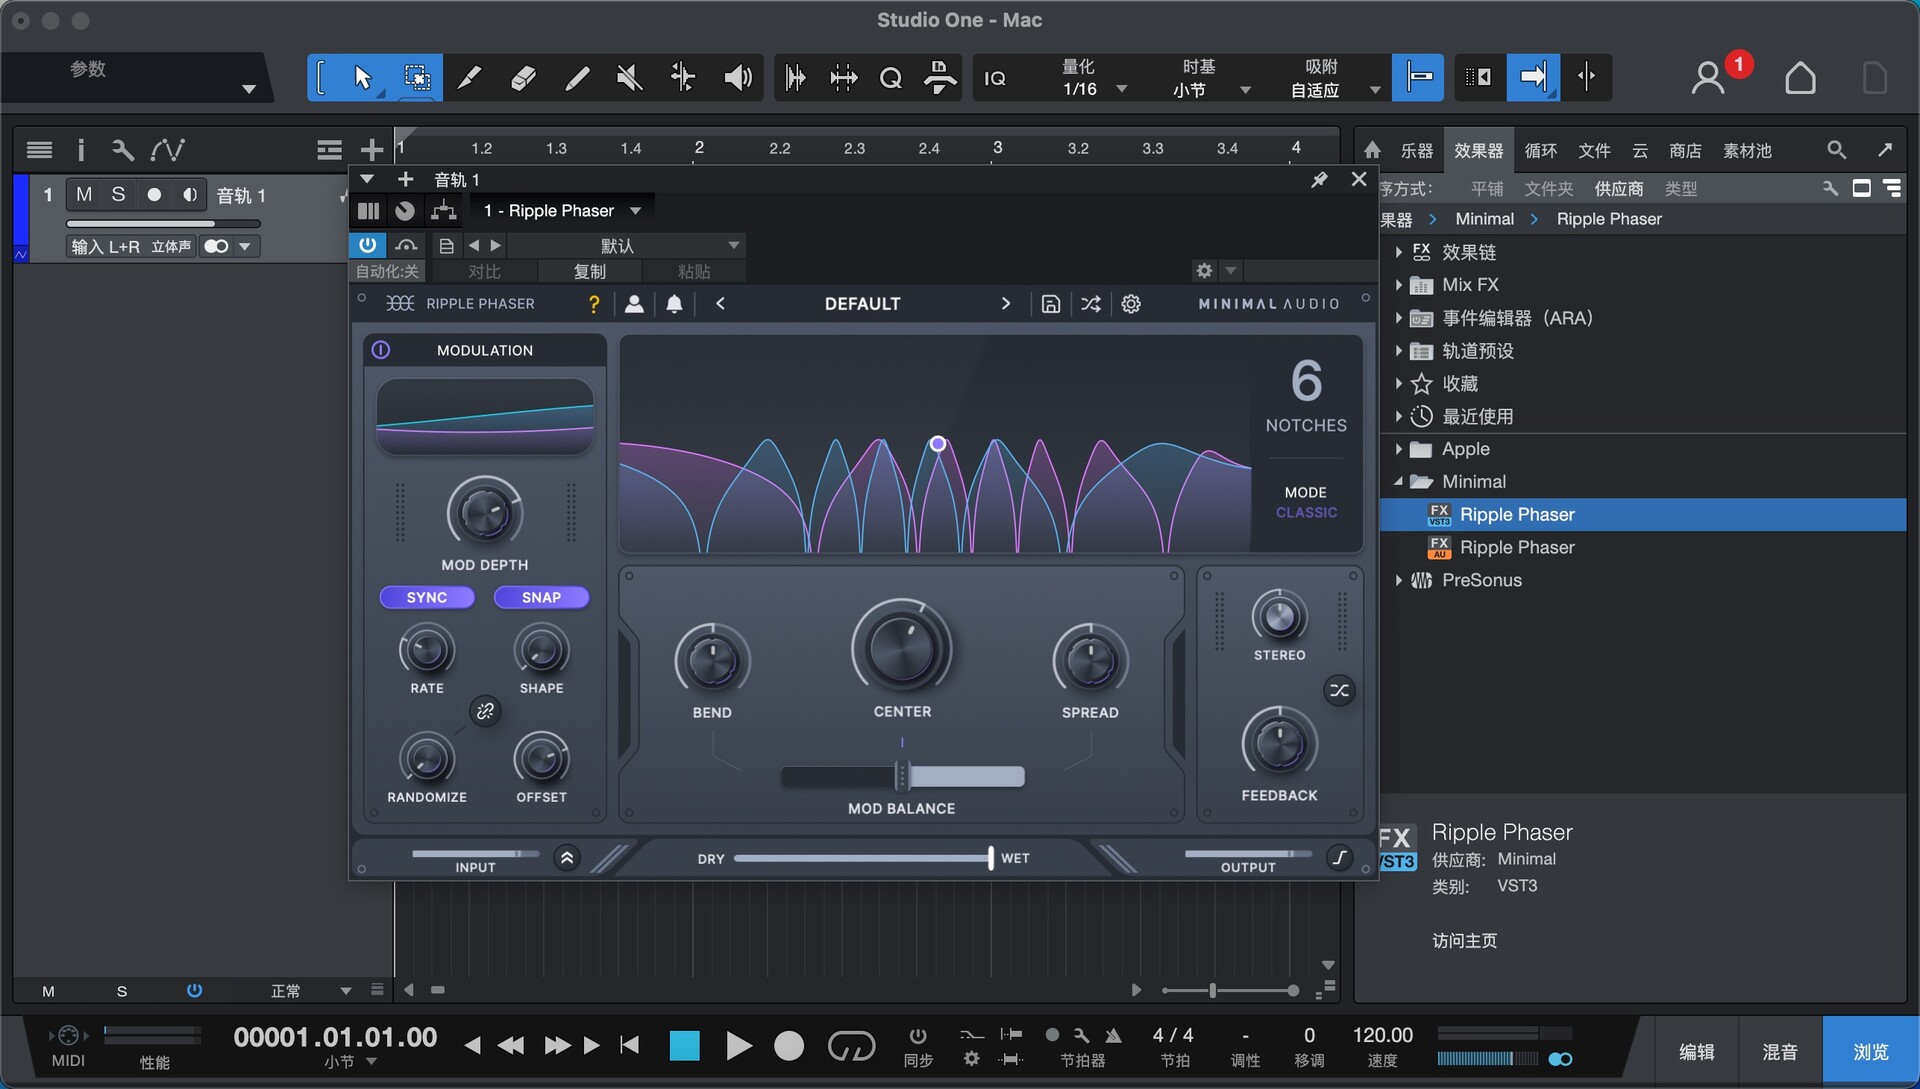Click the INPUT level slider

coord(476,854)
